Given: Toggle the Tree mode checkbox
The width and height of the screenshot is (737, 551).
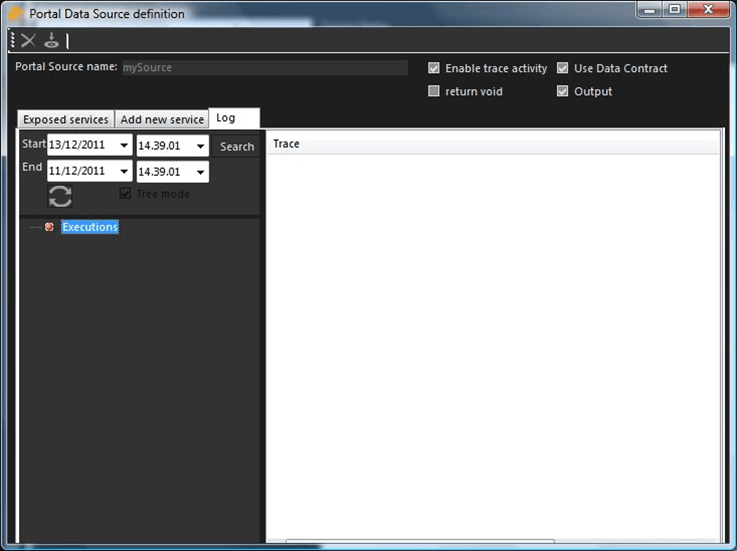Looking at the screenshot, I should [125, 193].
